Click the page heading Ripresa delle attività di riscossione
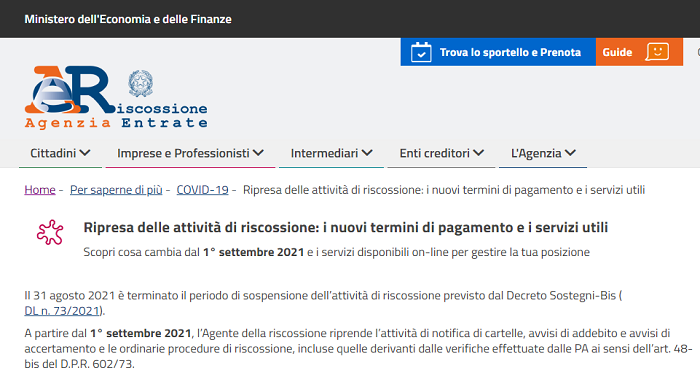The width and height of the screenshot is (700, 370). (346, 228)
